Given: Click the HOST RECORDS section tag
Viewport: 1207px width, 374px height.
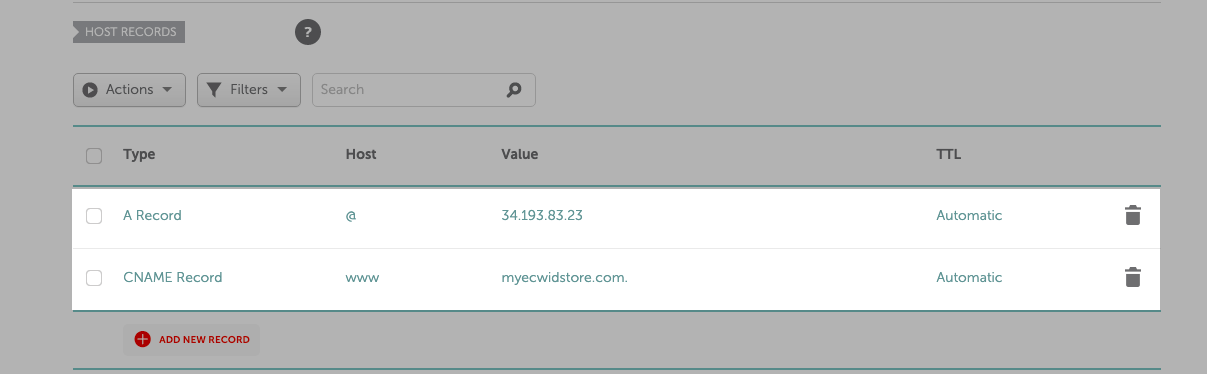Looking at the screenshot, I should 129,32.
